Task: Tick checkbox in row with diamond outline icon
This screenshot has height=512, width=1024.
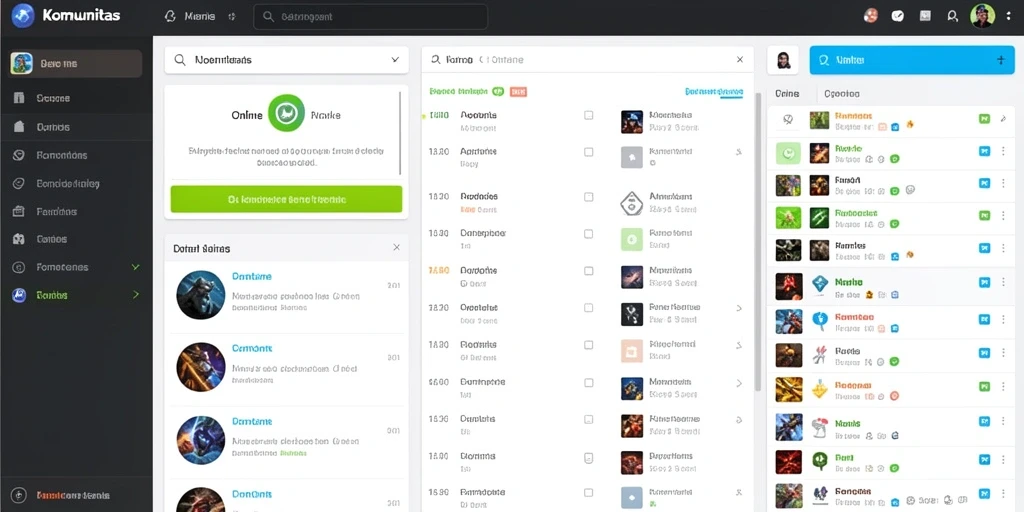Action: point(588,197)
